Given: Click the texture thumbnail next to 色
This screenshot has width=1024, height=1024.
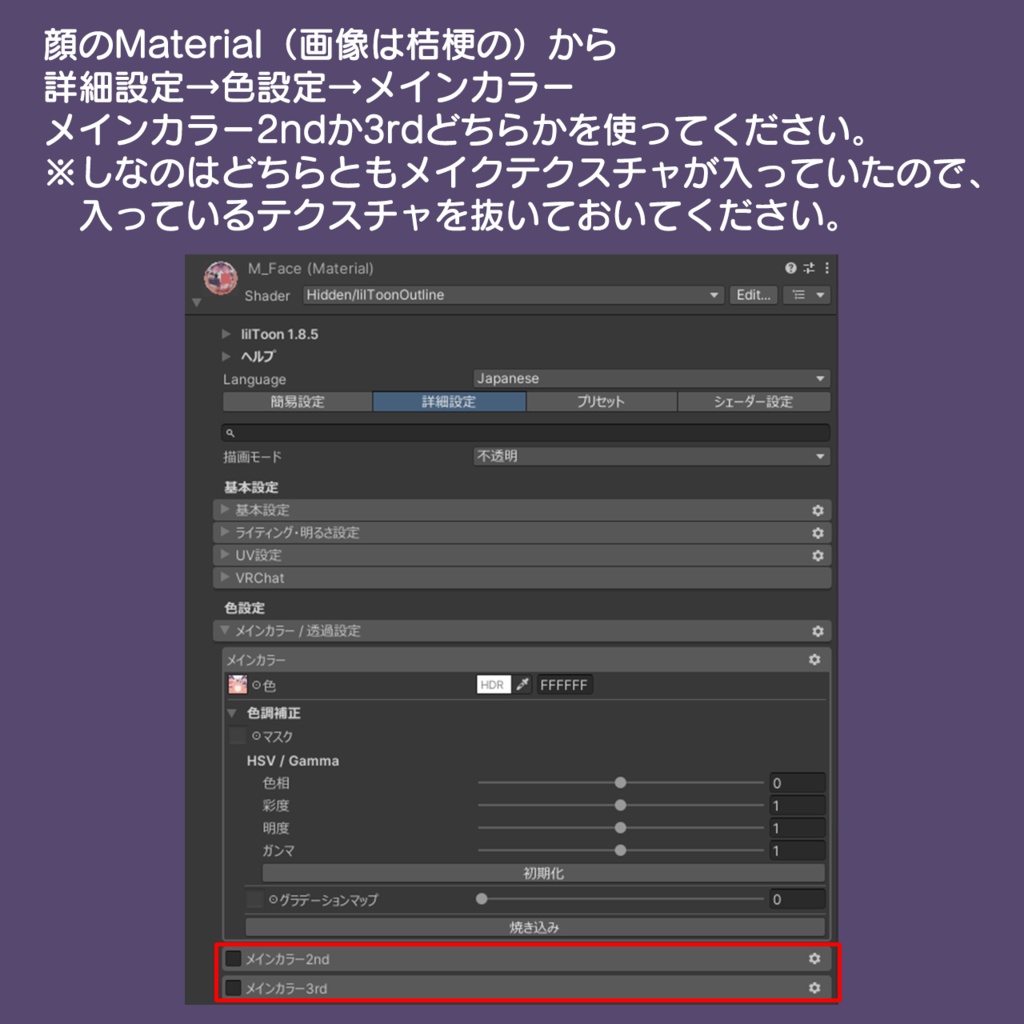Looking at the screenshot, I should (238, 684).
